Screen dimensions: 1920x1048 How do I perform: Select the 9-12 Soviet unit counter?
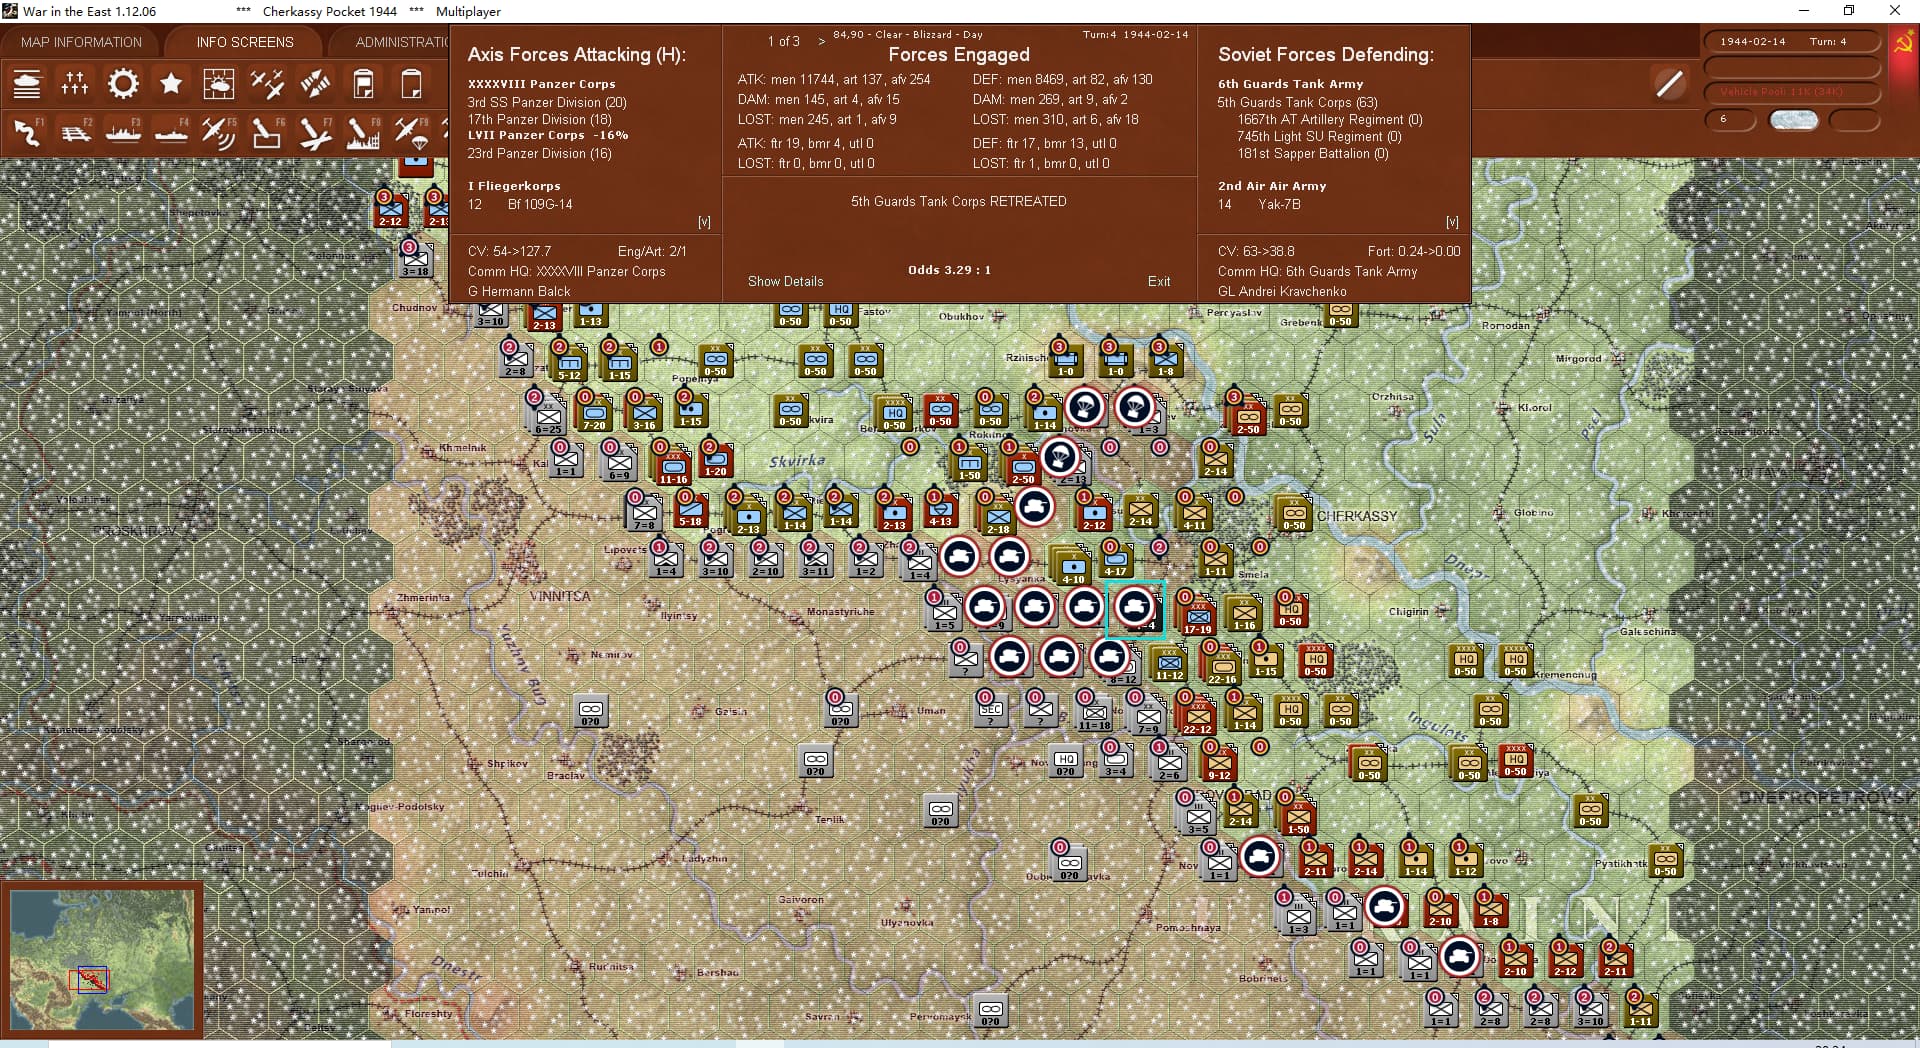1219,763
